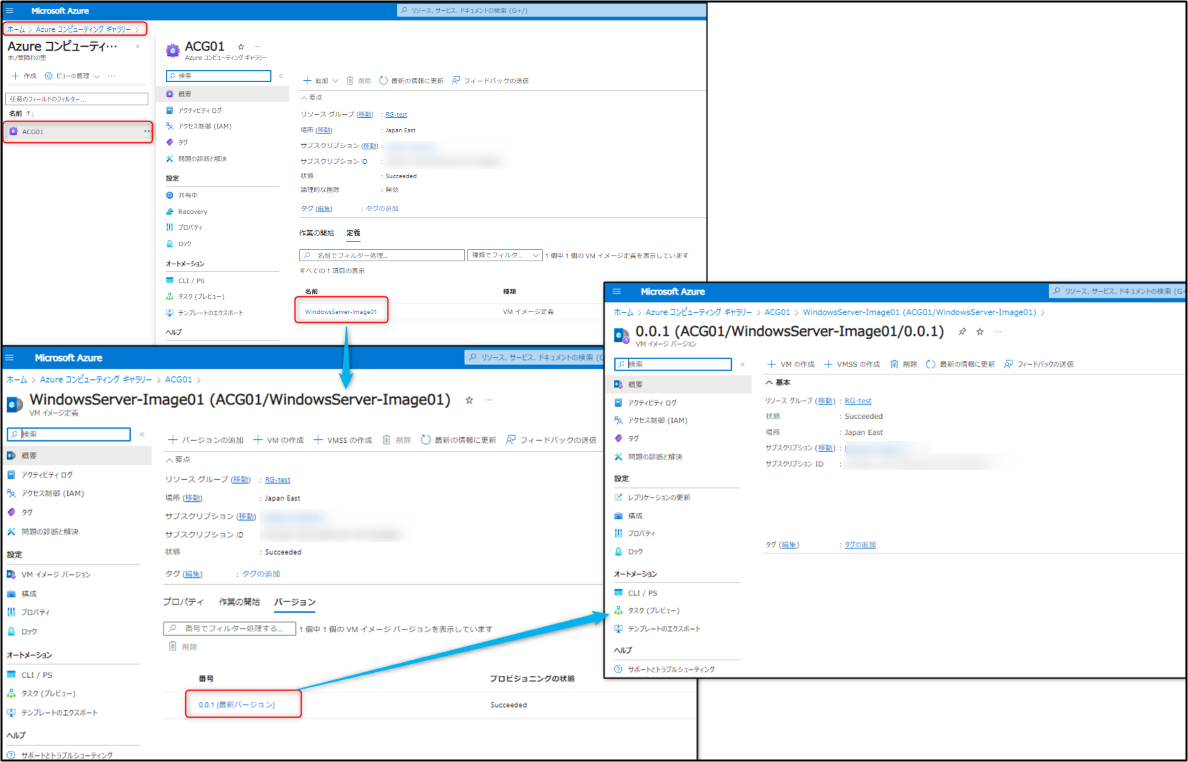The image size is (1188, 762).
Task: Click the 任意のフィールドのフィルター box in the gallery list
Action: coord(77,99)
